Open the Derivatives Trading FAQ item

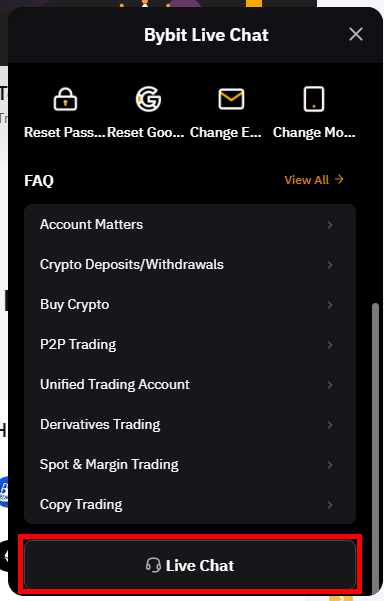[190, 425]
